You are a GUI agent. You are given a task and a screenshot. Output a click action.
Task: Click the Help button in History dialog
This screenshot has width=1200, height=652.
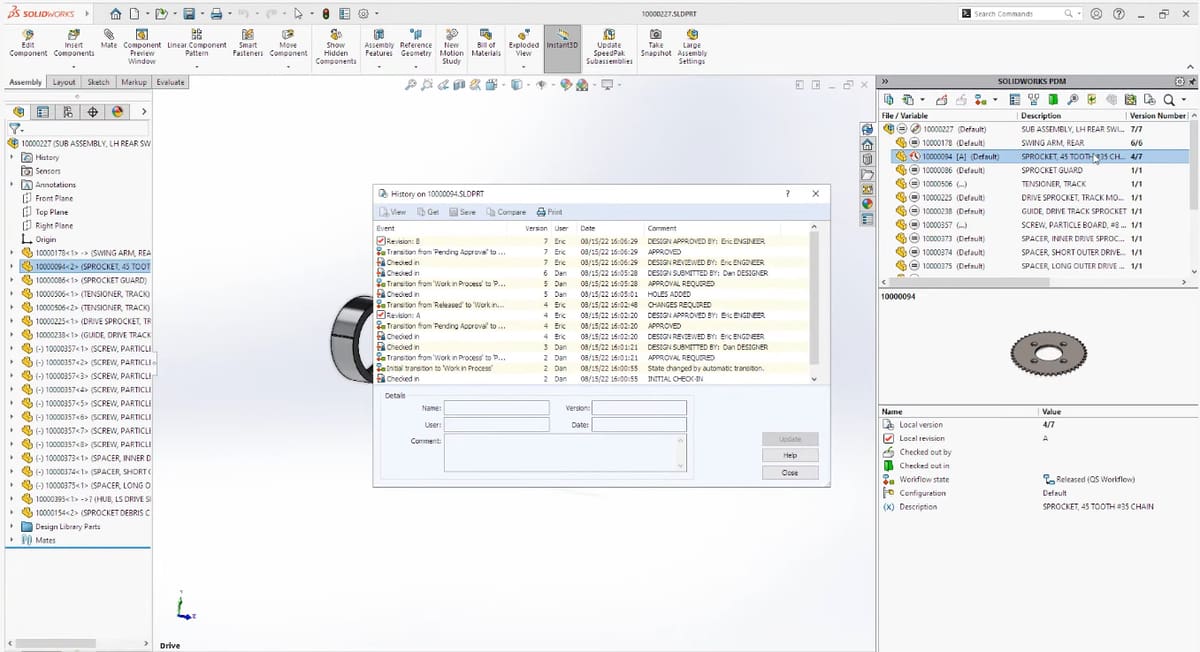click(790, 455)
